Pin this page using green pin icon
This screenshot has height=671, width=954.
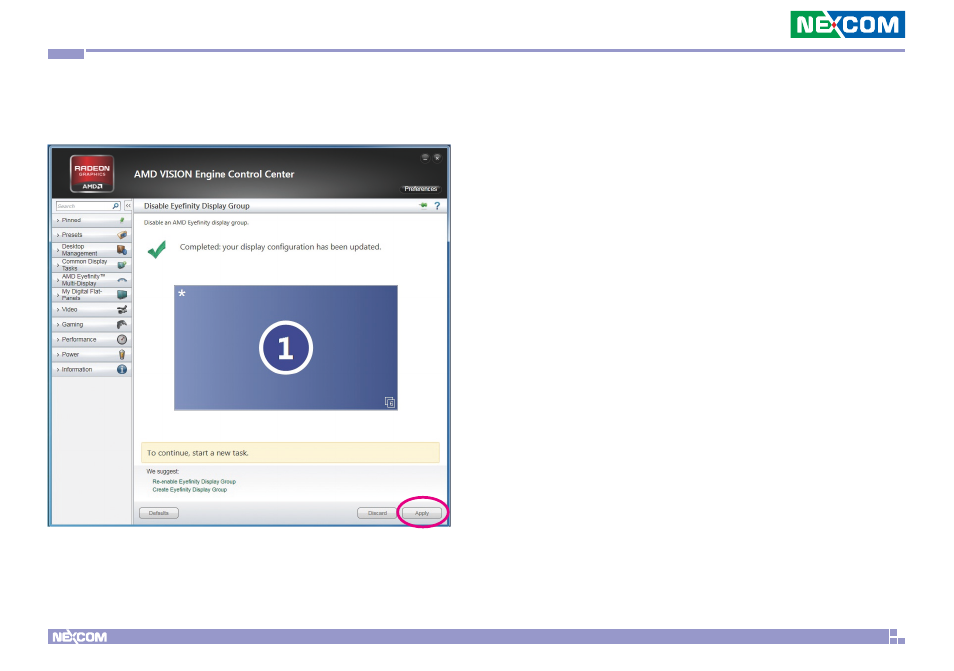point(423,206)
